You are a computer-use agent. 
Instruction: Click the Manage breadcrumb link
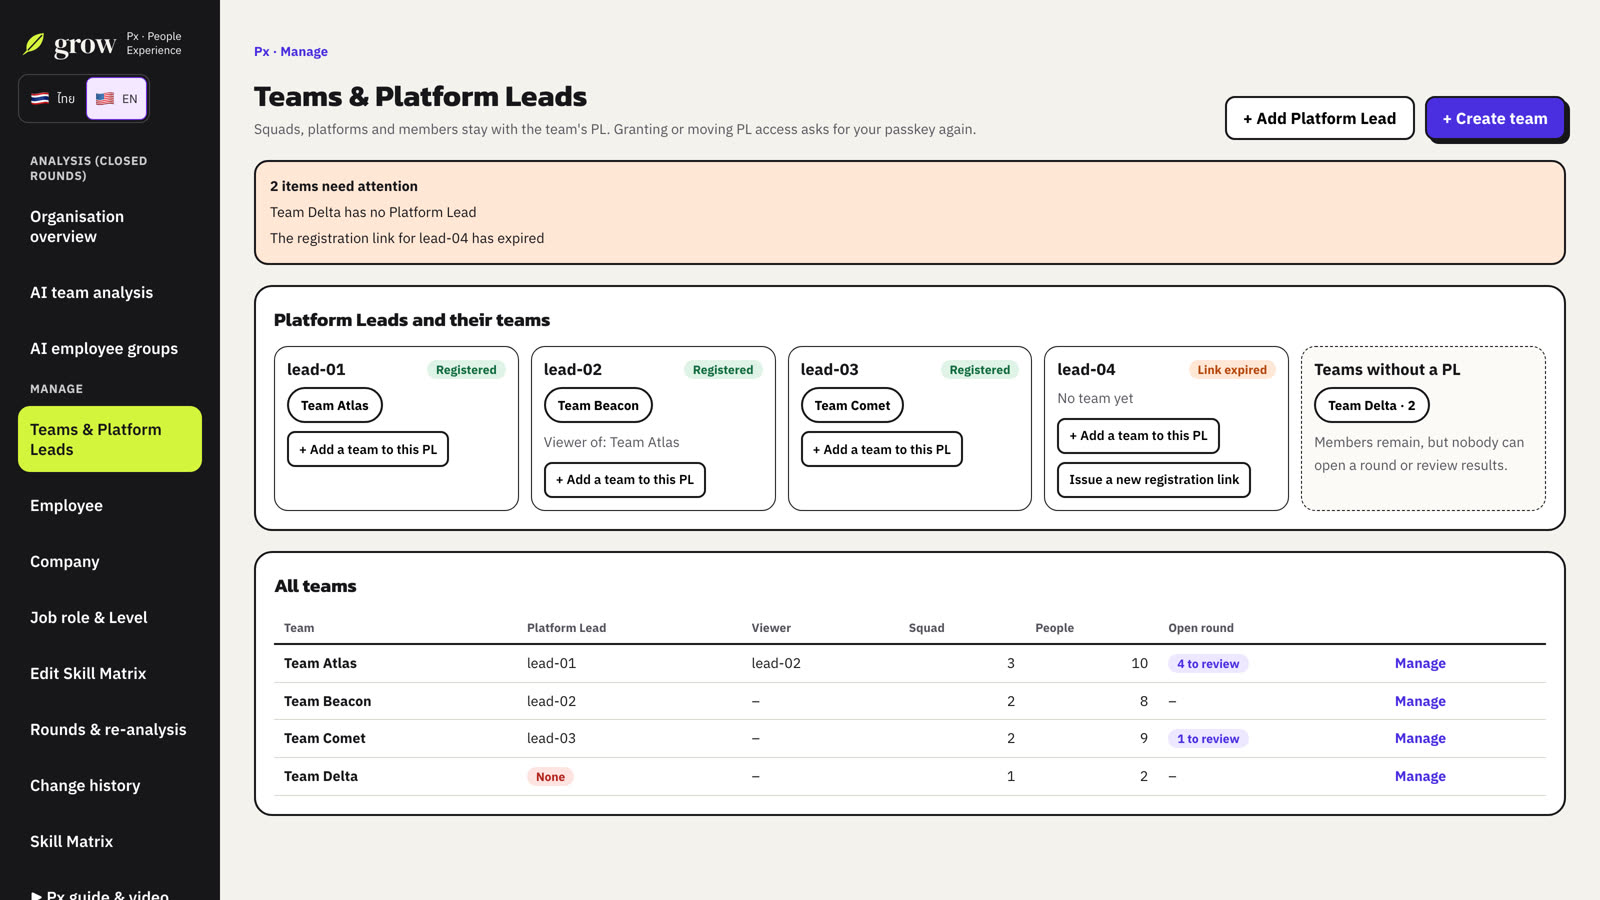pos(304,52)
